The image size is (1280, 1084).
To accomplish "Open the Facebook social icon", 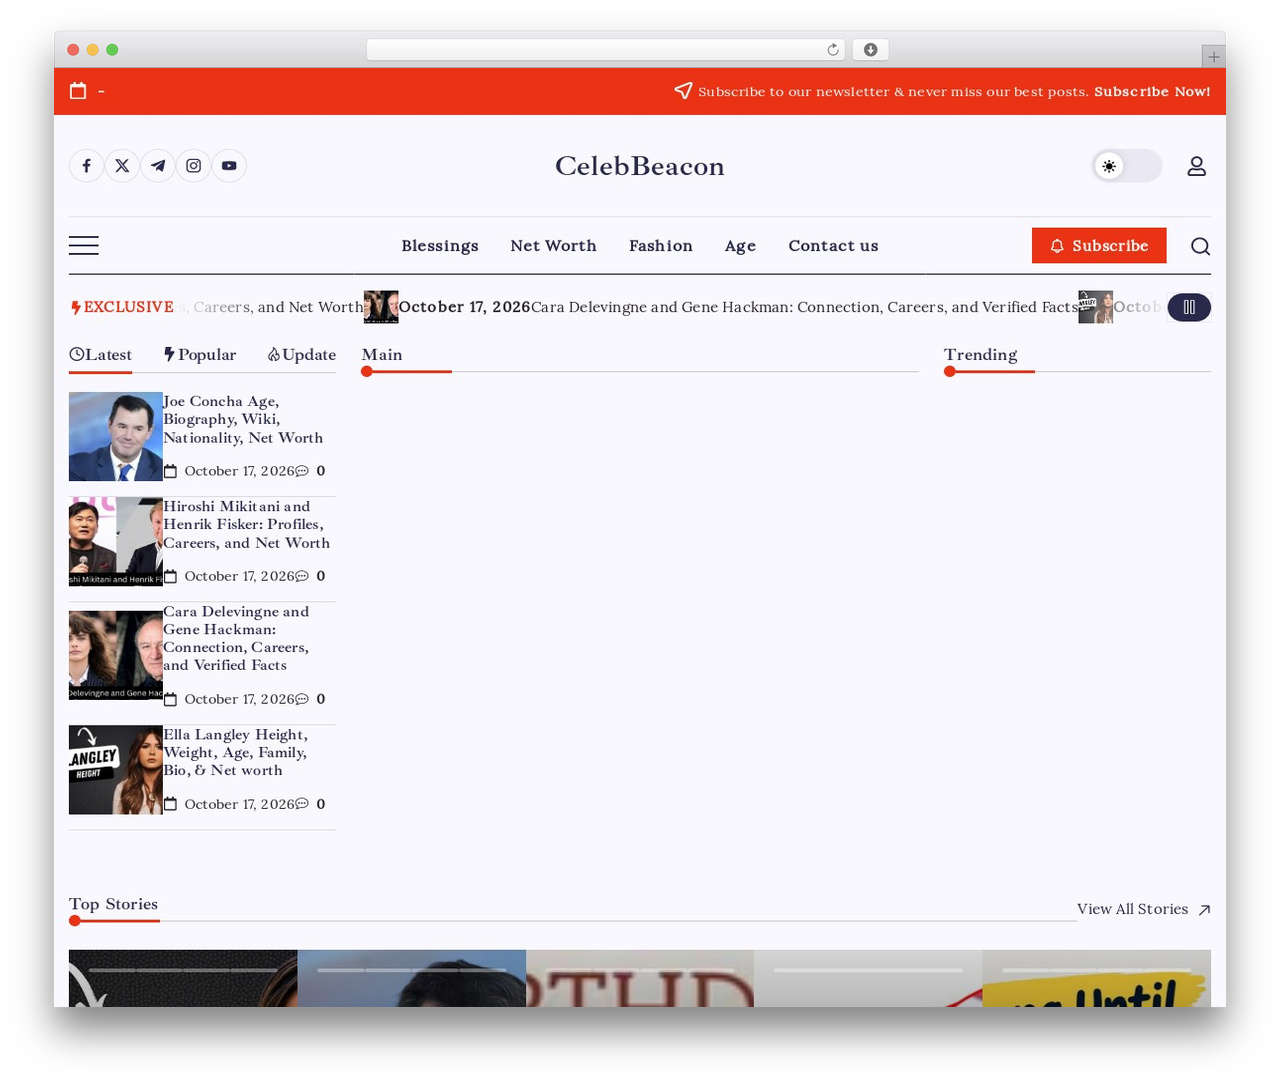I will point(87,166).
